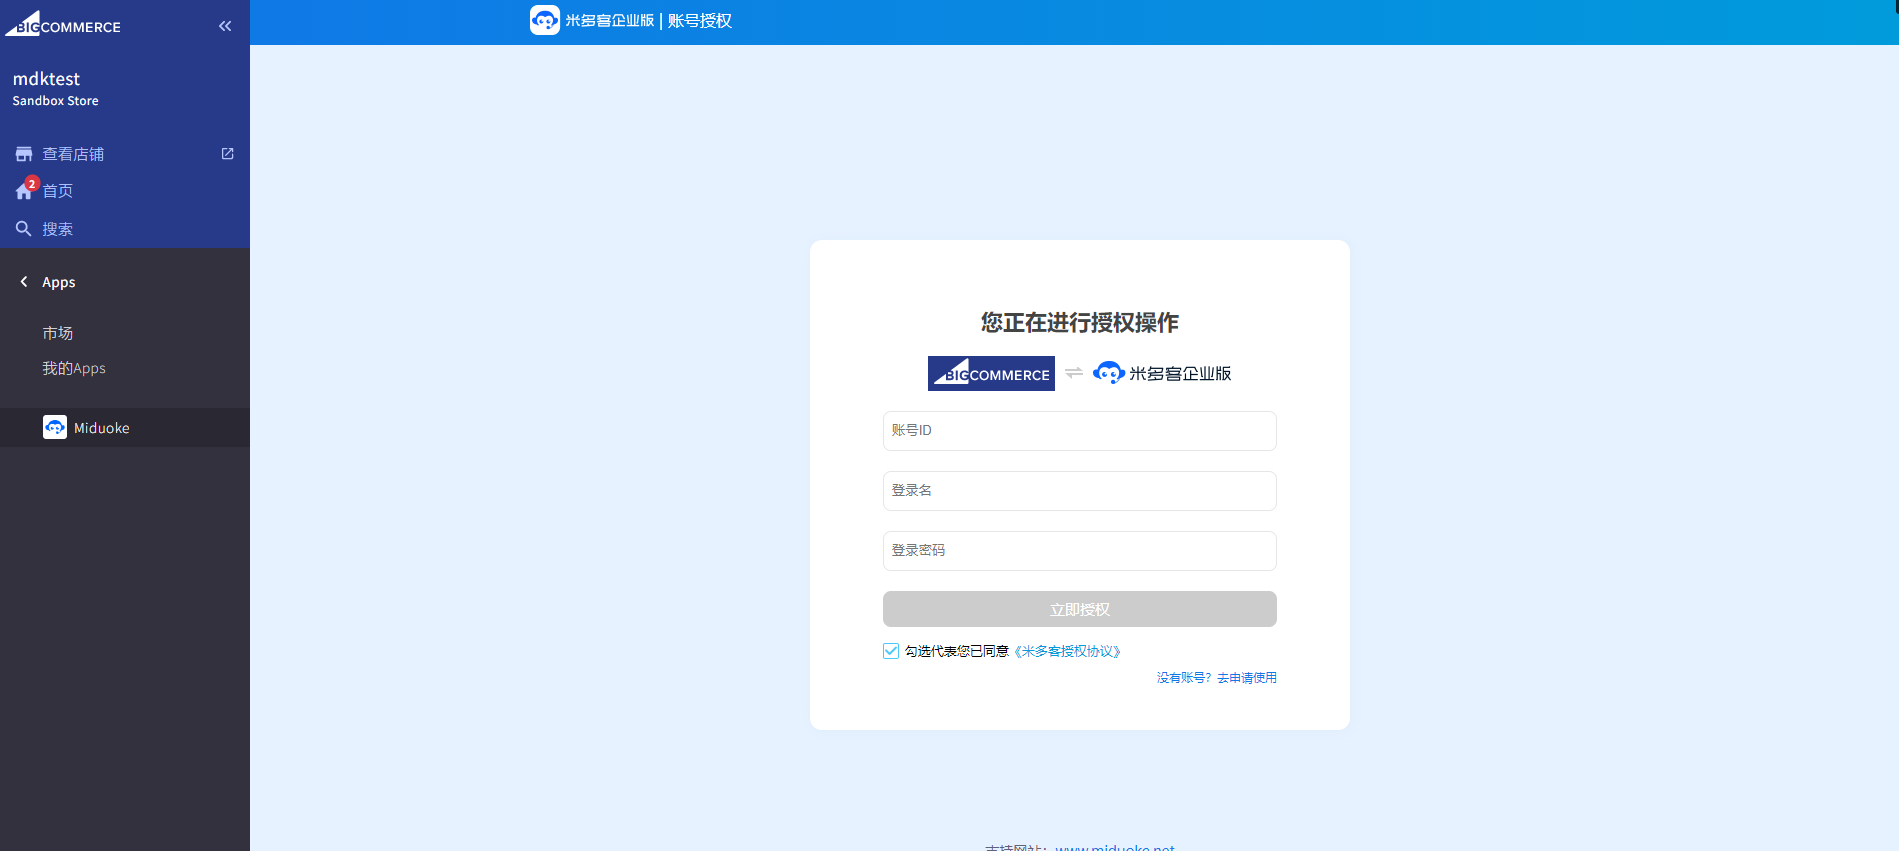Click BigCommerce logo in authorization card

(991, 373)
